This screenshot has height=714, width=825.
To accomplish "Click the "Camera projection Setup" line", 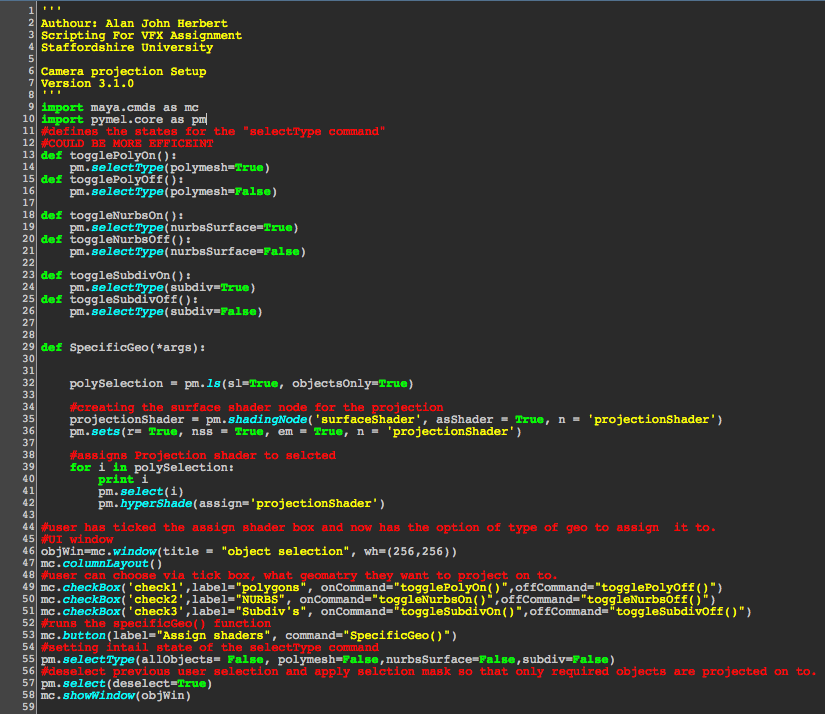I will click(x=124, y=72).
